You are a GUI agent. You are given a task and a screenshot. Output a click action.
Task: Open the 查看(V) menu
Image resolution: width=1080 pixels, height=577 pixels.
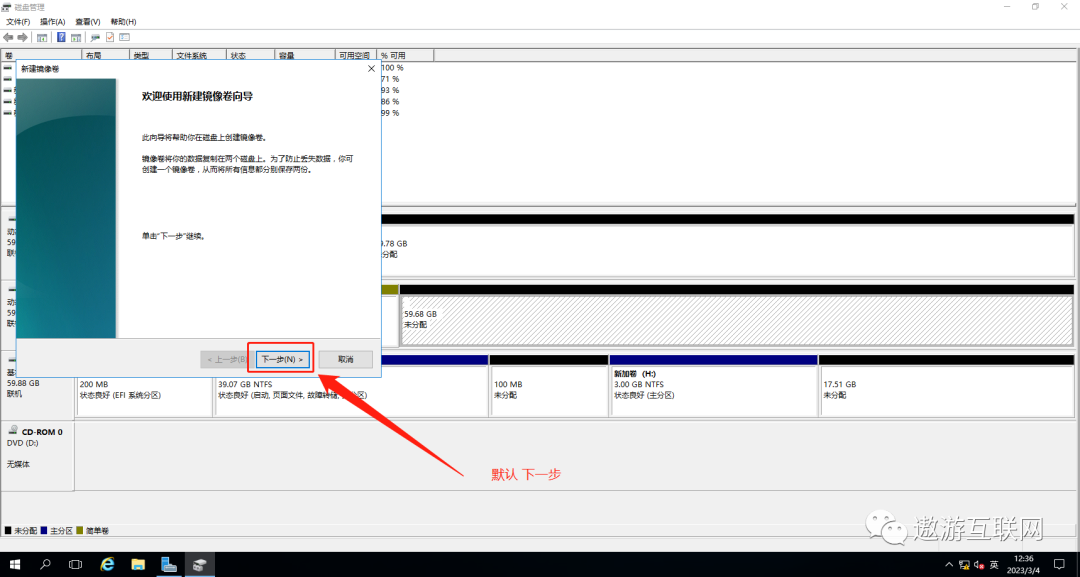(87, 22)
